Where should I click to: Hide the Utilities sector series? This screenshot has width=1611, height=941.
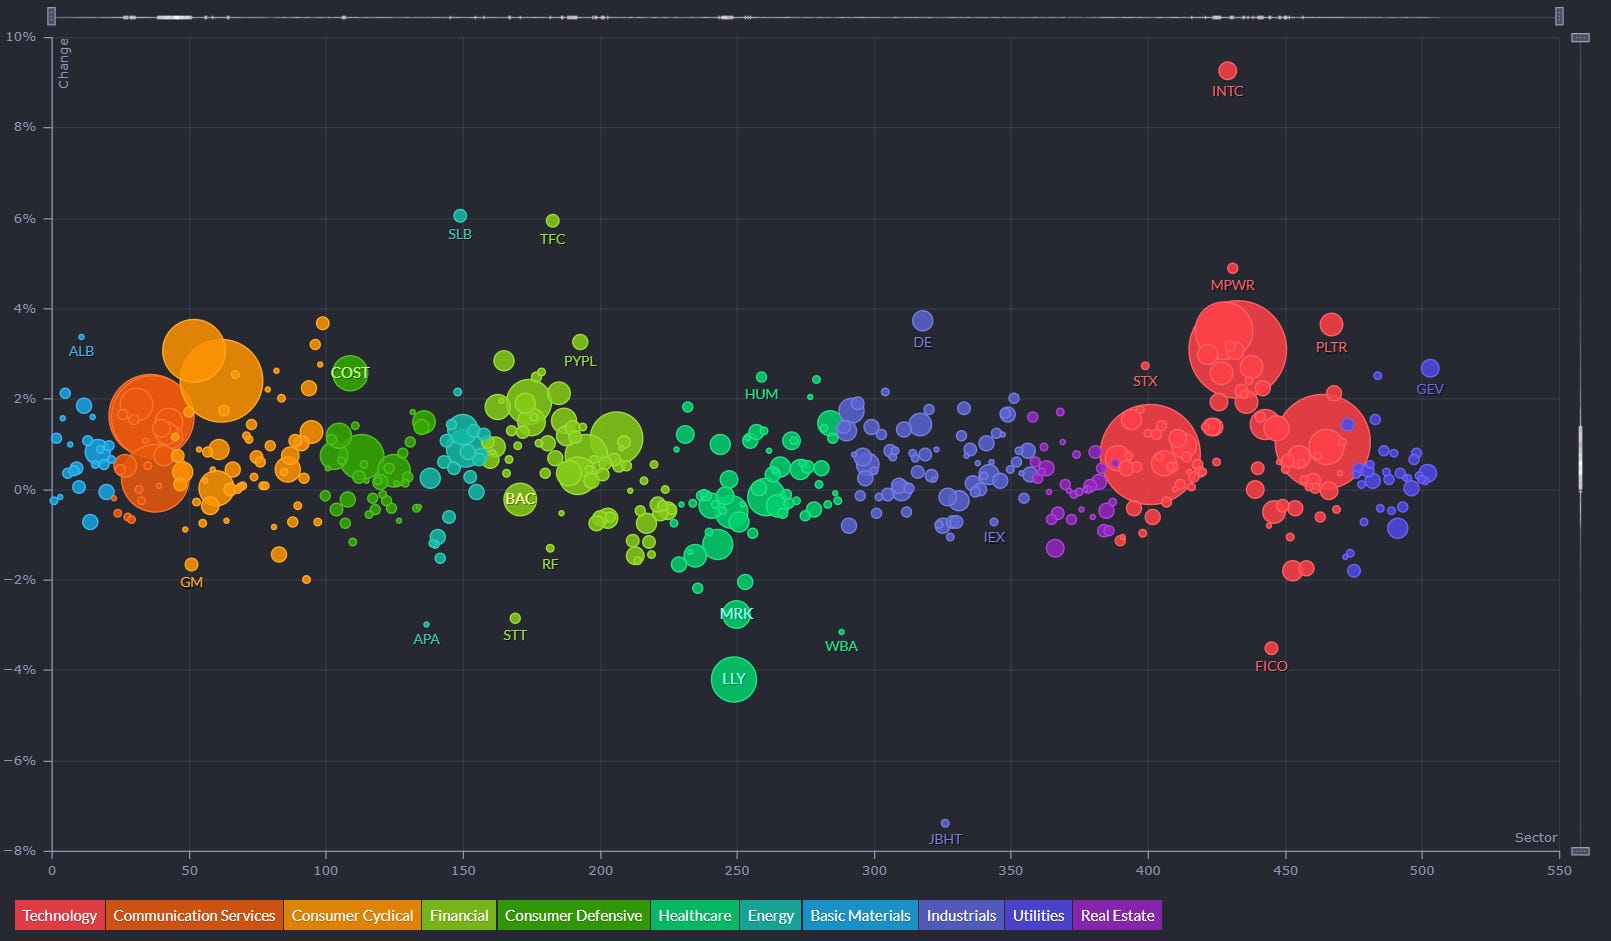click(1038, 915)
